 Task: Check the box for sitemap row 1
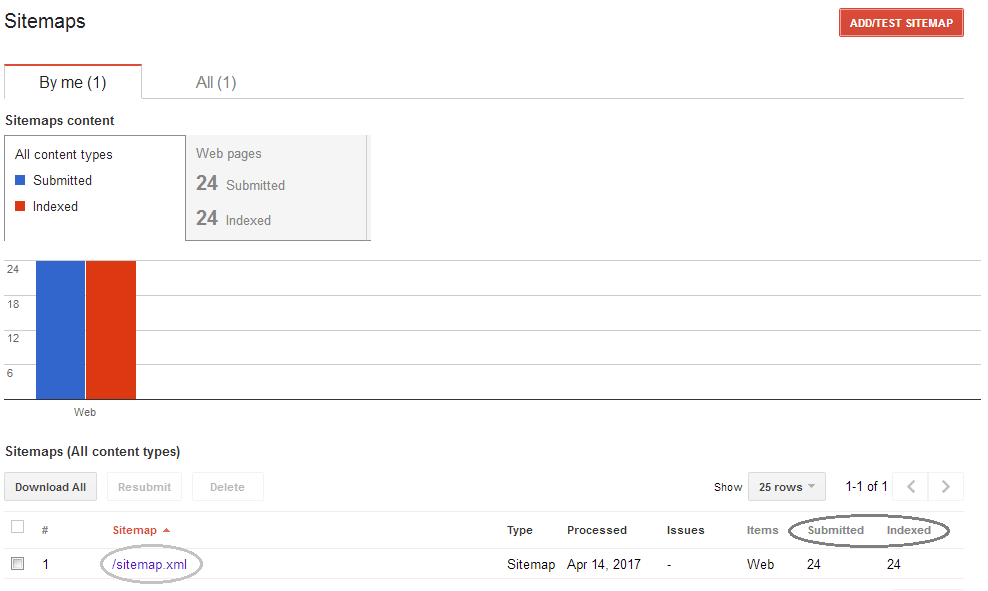click(x=17, y=564)
